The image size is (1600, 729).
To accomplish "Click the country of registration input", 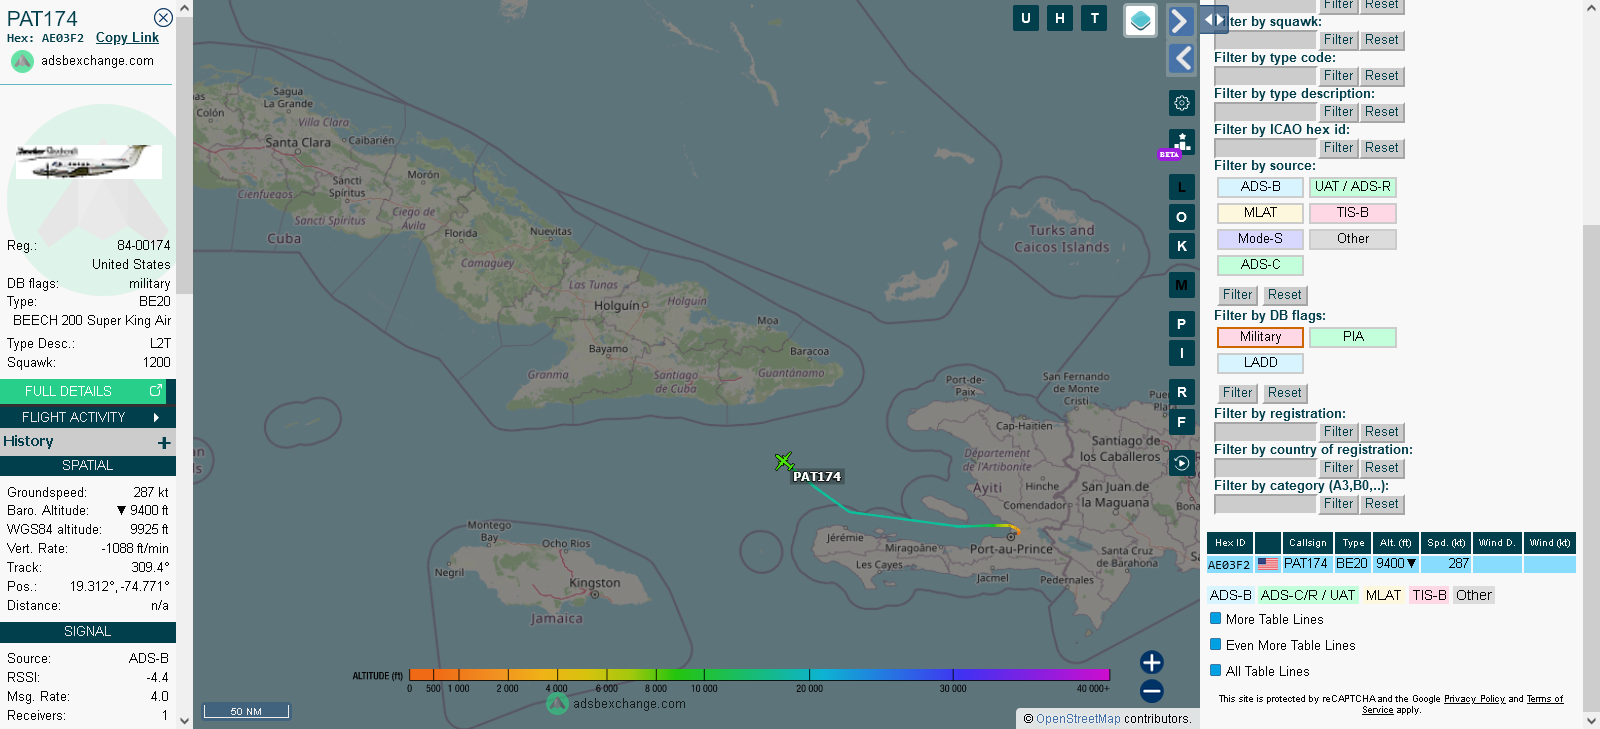I will click(x=1265, y=468).
